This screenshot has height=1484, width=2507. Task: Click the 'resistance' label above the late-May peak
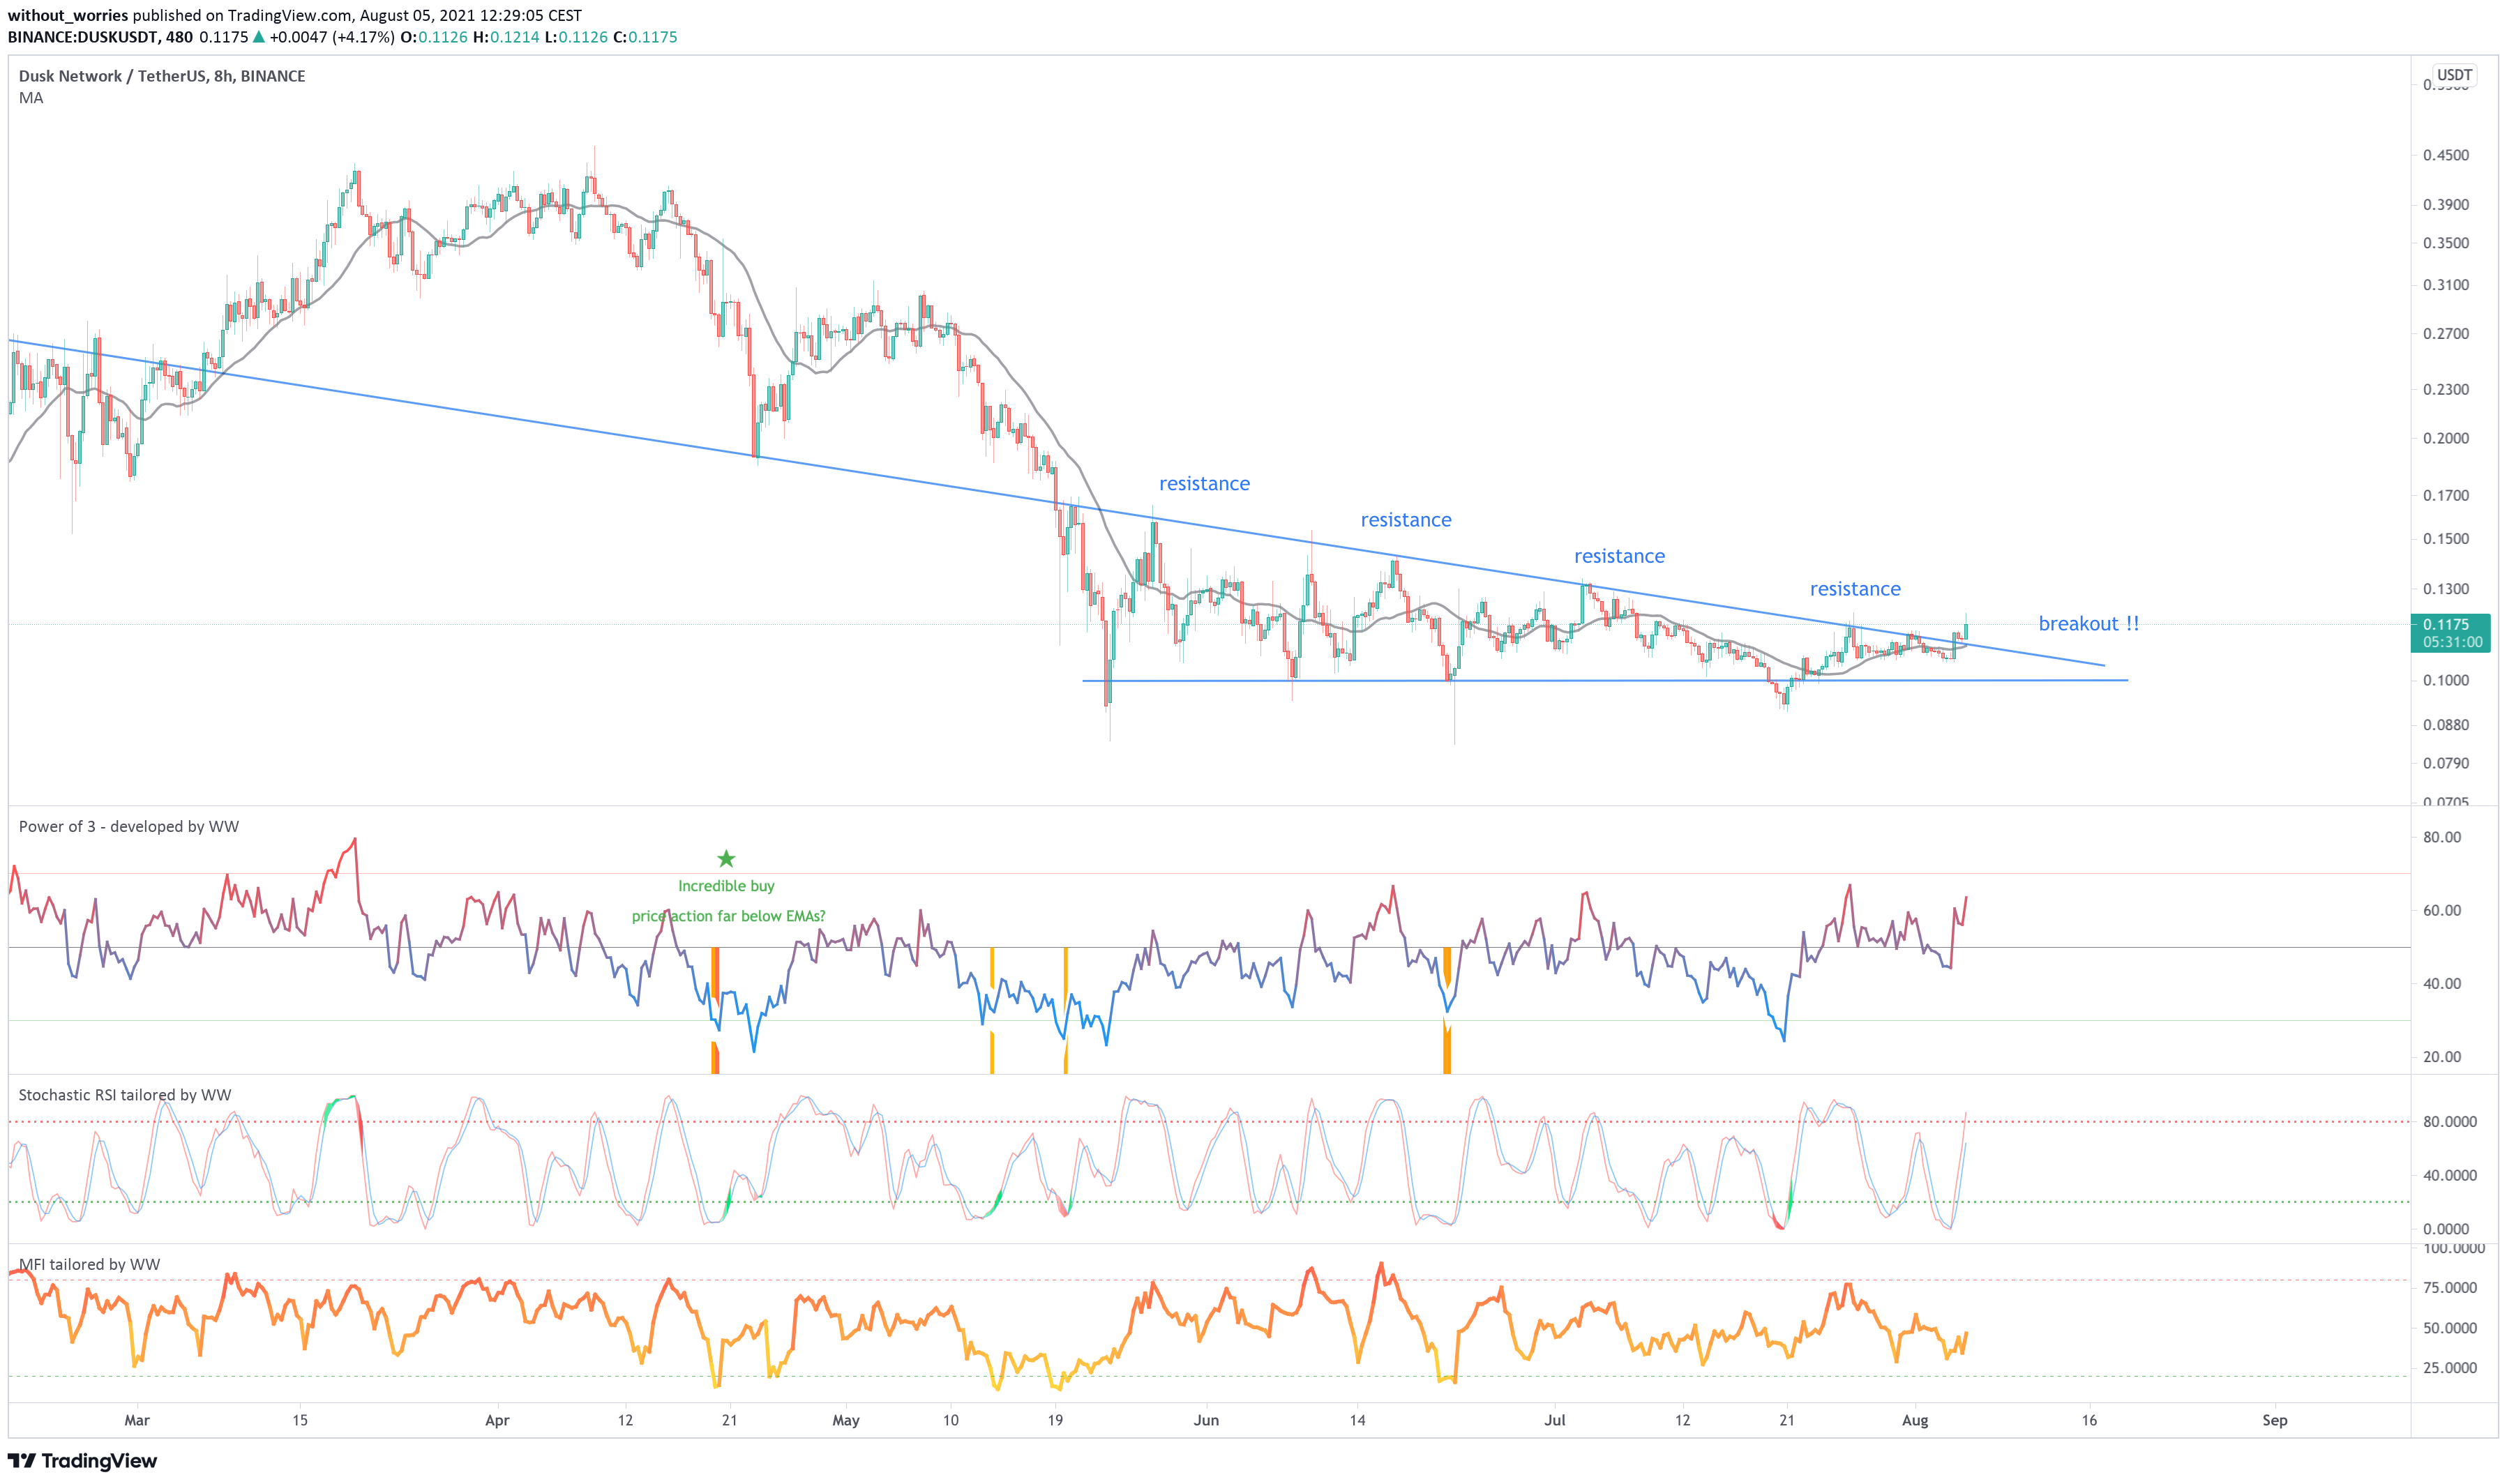(1204, 484)
